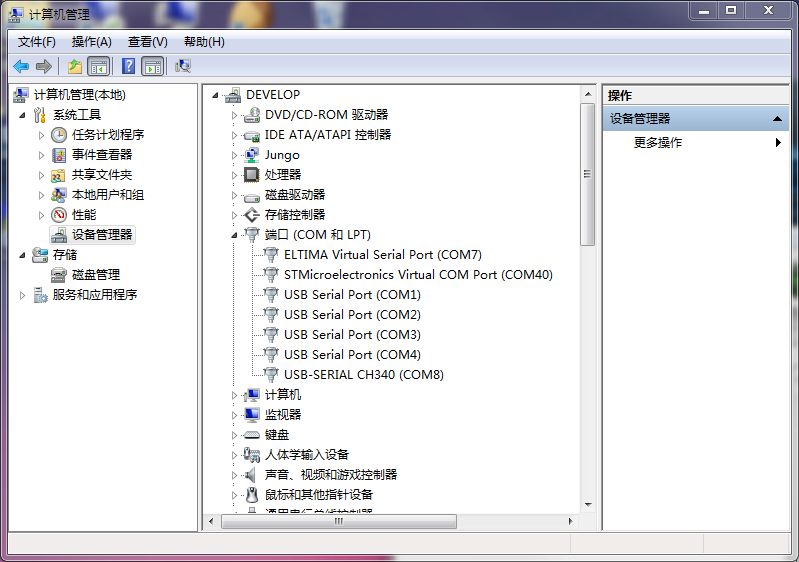Click the Event Viewer icon
This screenshot has height=562, width=799.
tap(59, 155)
